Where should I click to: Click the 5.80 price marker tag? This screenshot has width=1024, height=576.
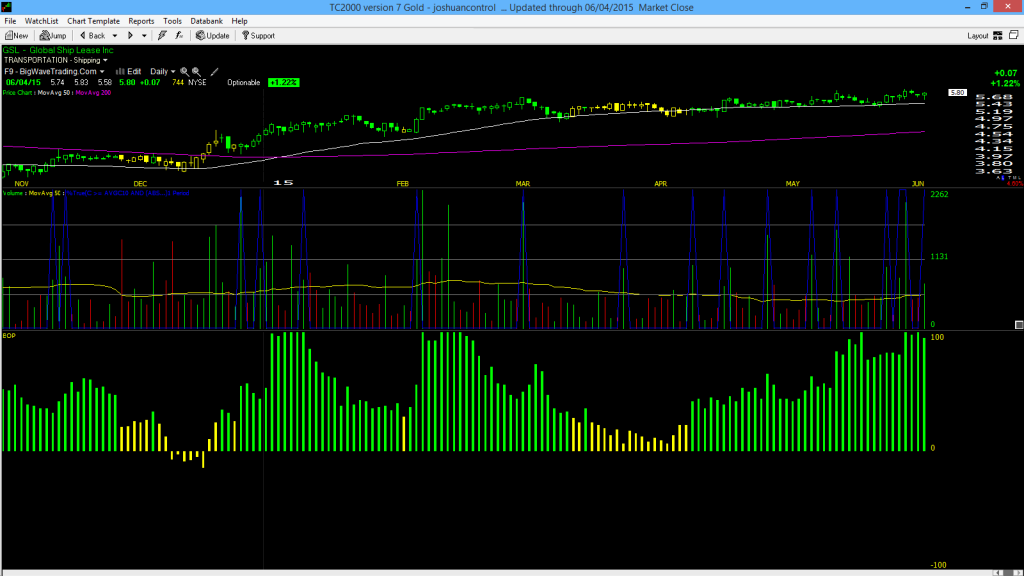pyautogui.click(x=957, y=93)
